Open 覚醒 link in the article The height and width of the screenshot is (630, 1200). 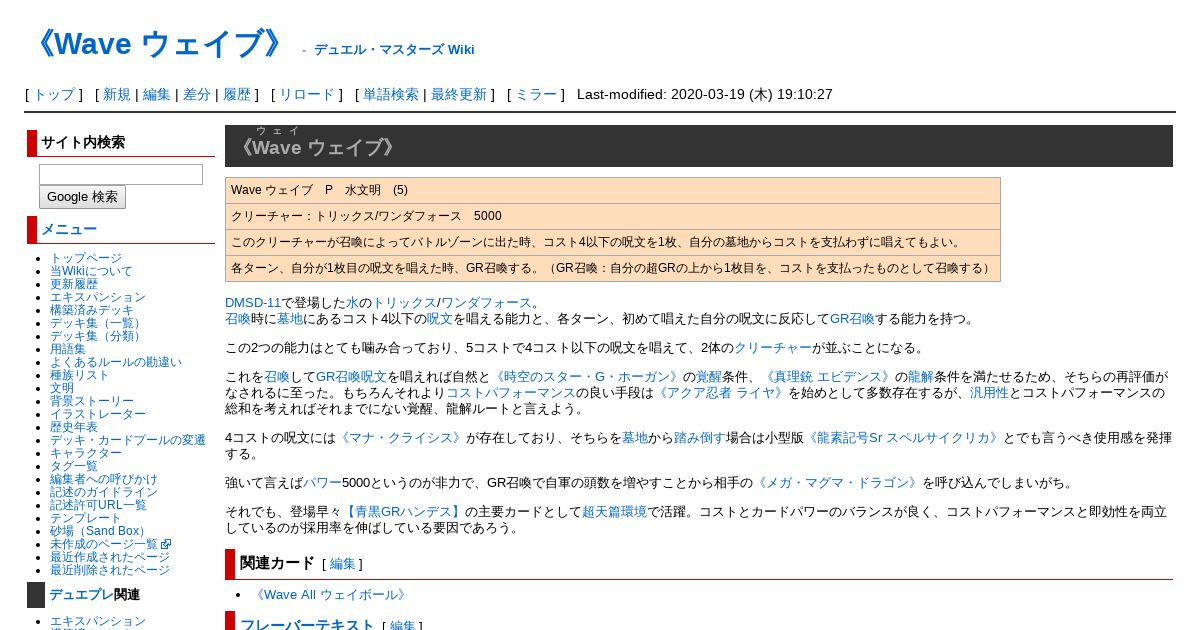pos(709,377)
